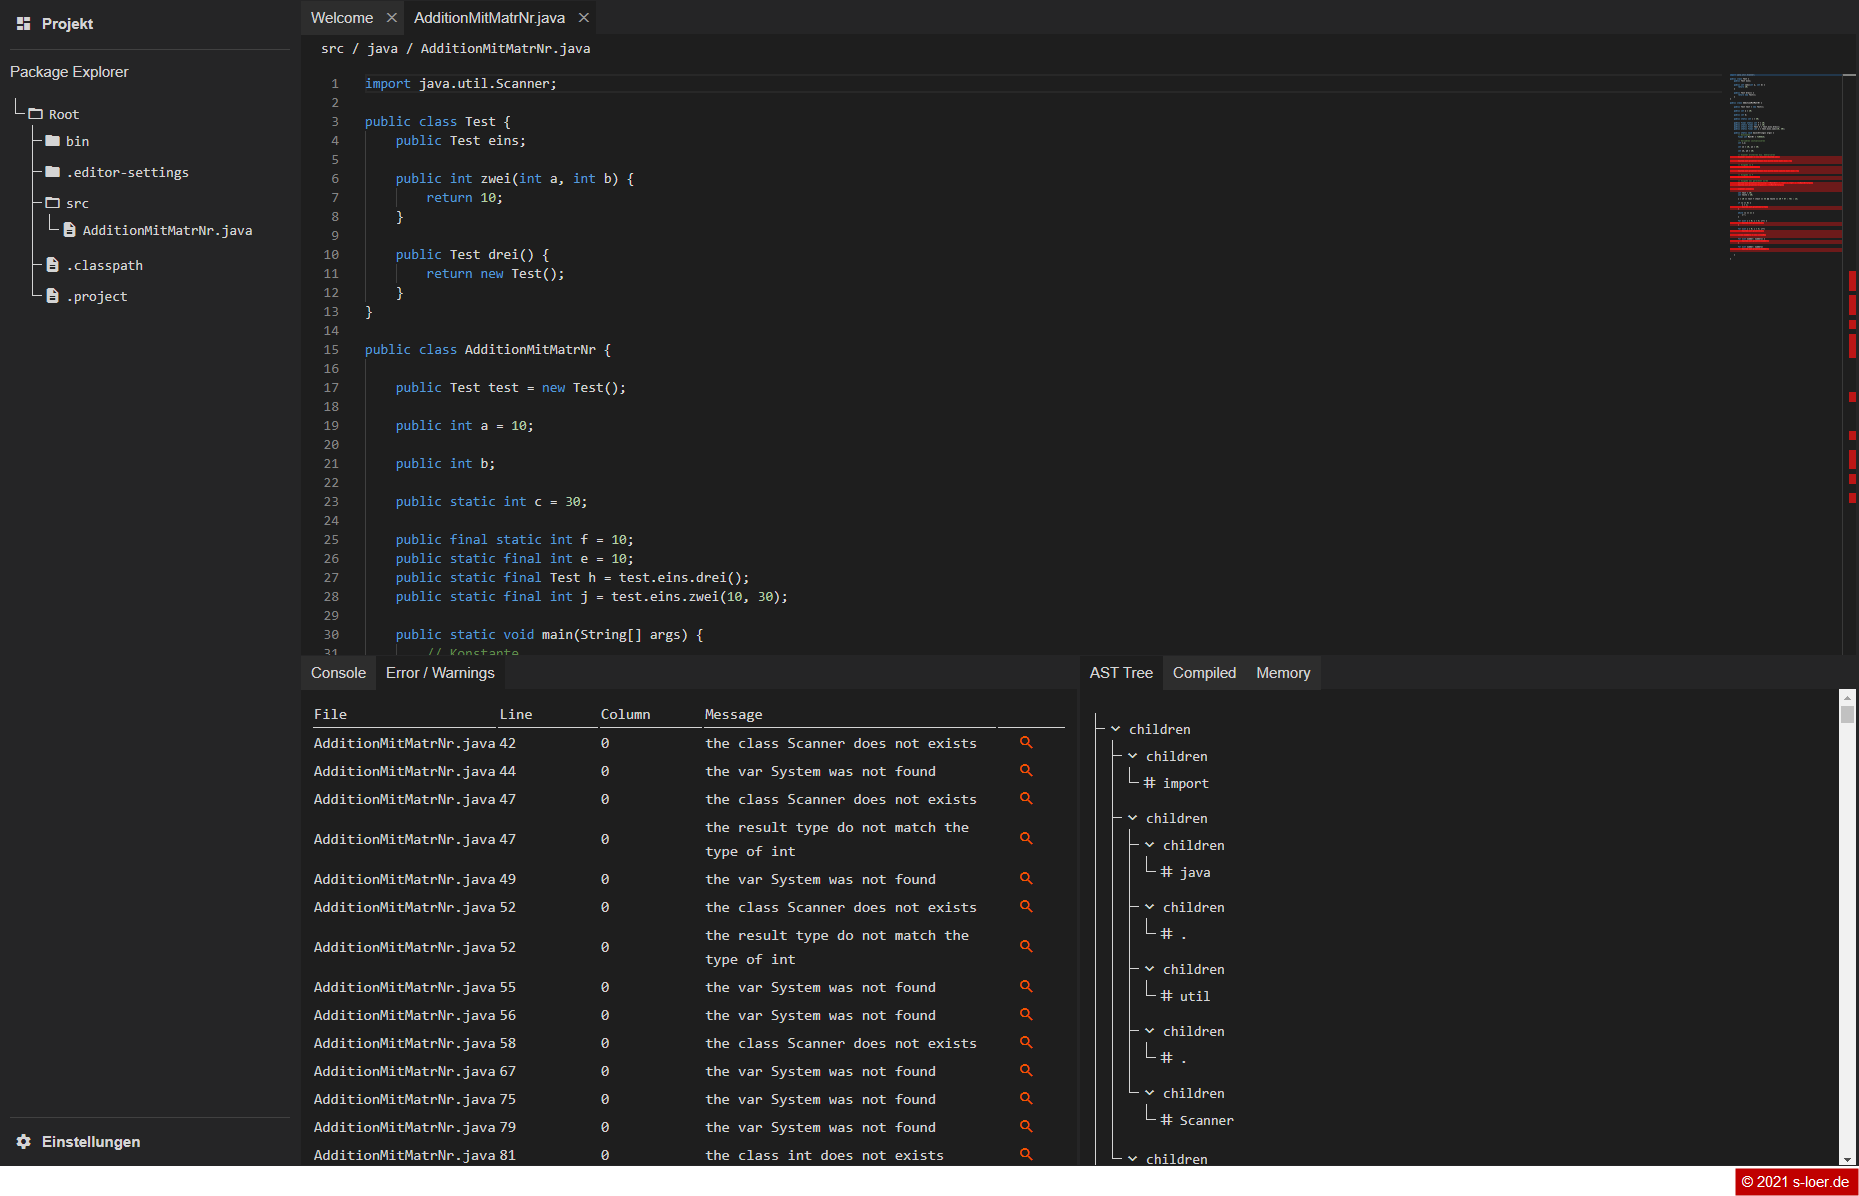Select the .editor-settings folder
Screen dimensions: 1859x1196
click(127, 173)
